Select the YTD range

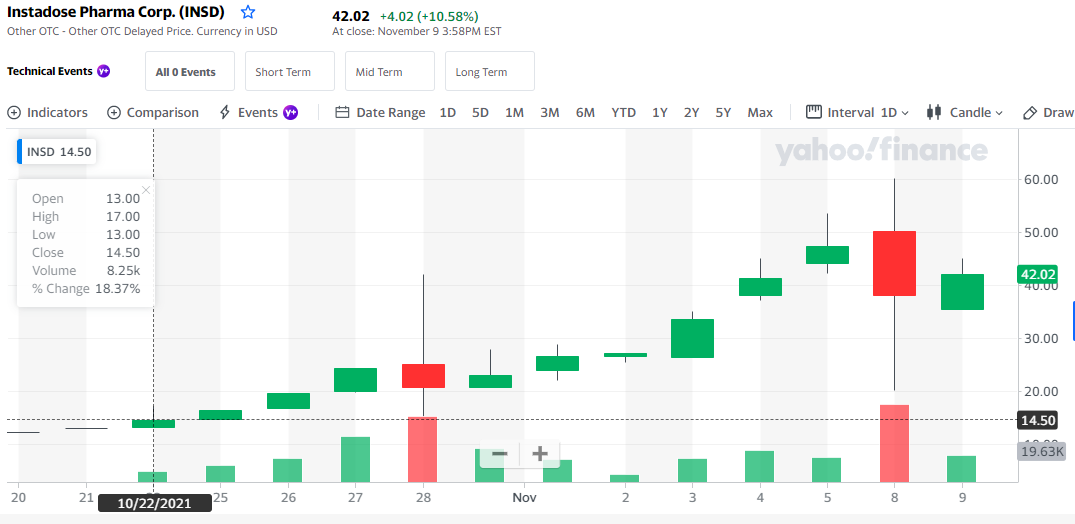pyautogui.click(x=623, y=112)
